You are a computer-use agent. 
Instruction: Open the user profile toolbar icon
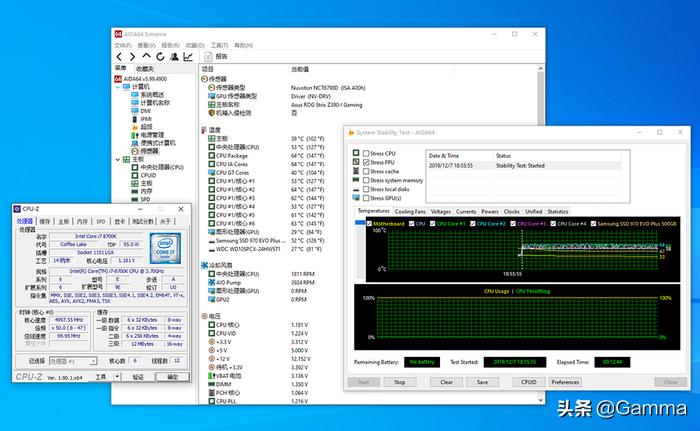[173, 56]
